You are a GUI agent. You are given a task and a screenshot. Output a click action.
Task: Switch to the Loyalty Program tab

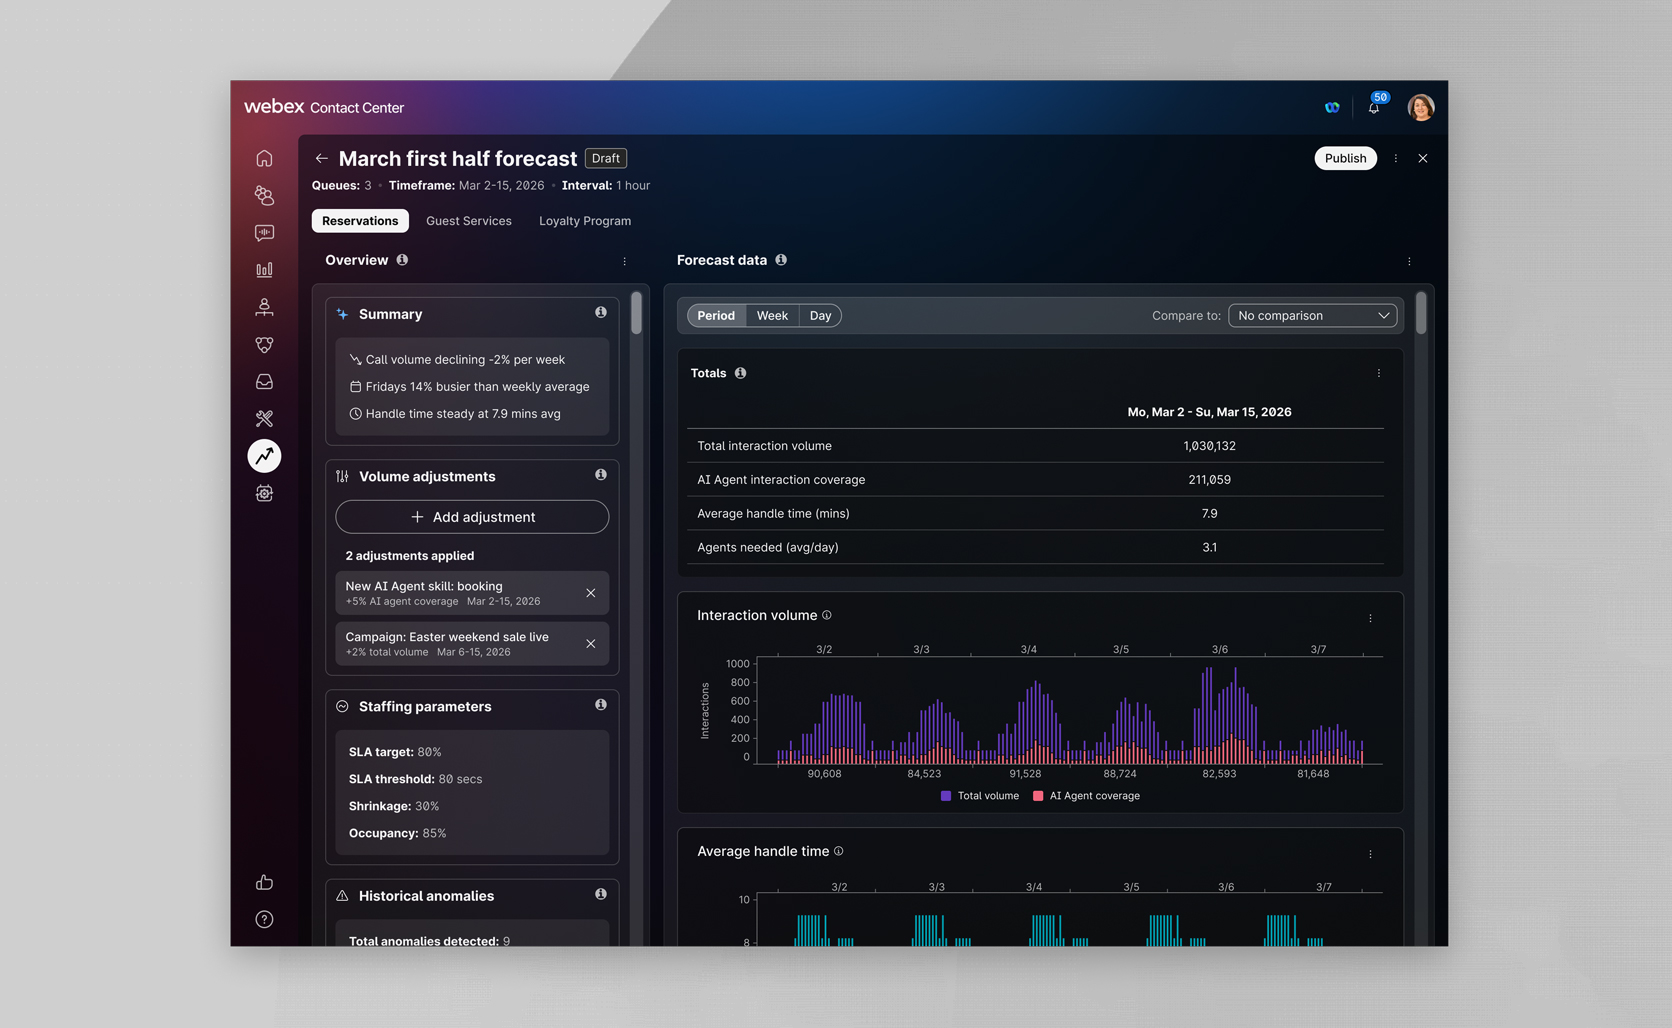[584, 221]
